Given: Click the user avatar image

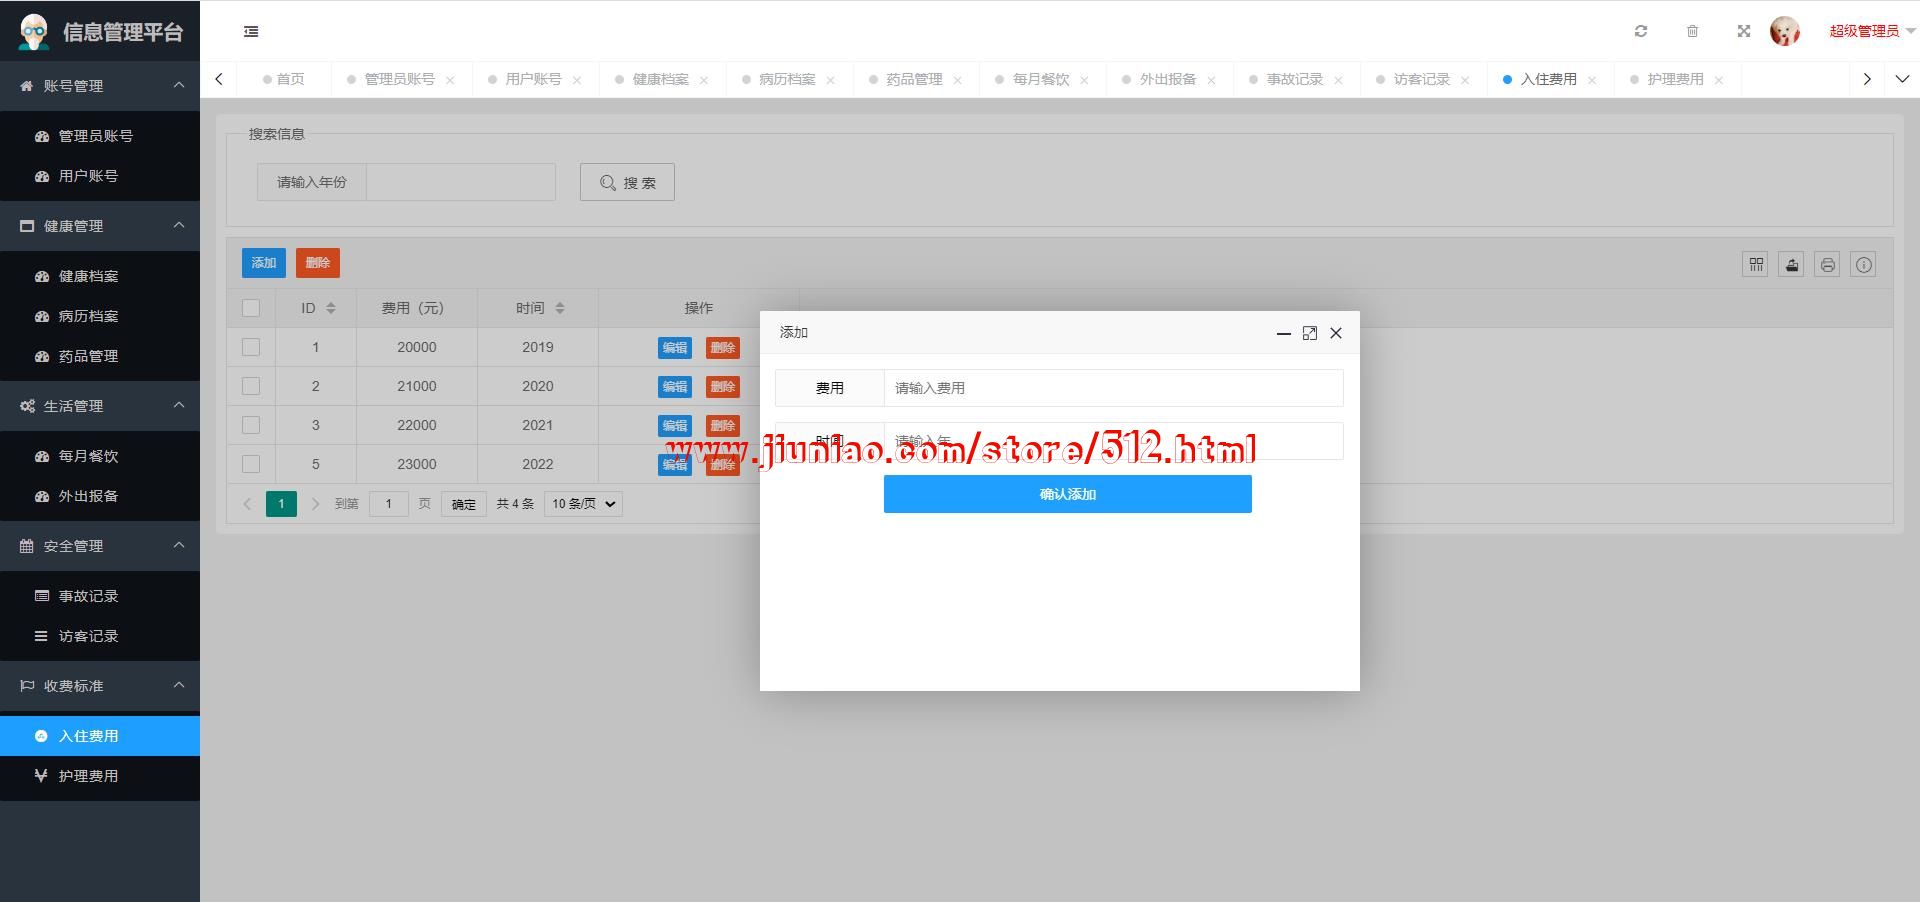Looking at the screenshot, I should 1785,31.
